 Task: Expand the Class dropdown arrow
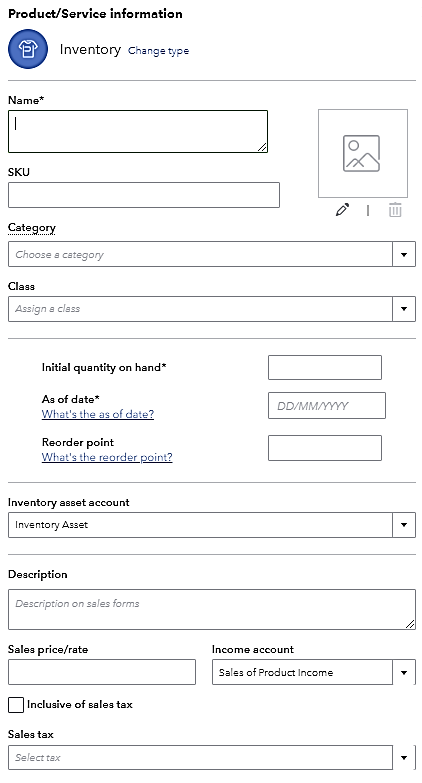[404, 309]
